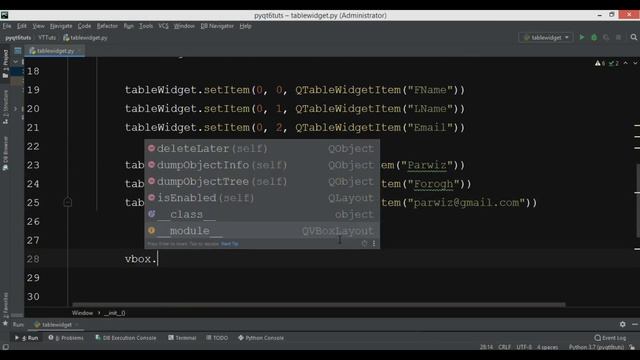Click the YTTuts breadcrumb
Image resolution: width=640 pixels, height=360 pixels.
pyautogui.click(x=47, y=38)
